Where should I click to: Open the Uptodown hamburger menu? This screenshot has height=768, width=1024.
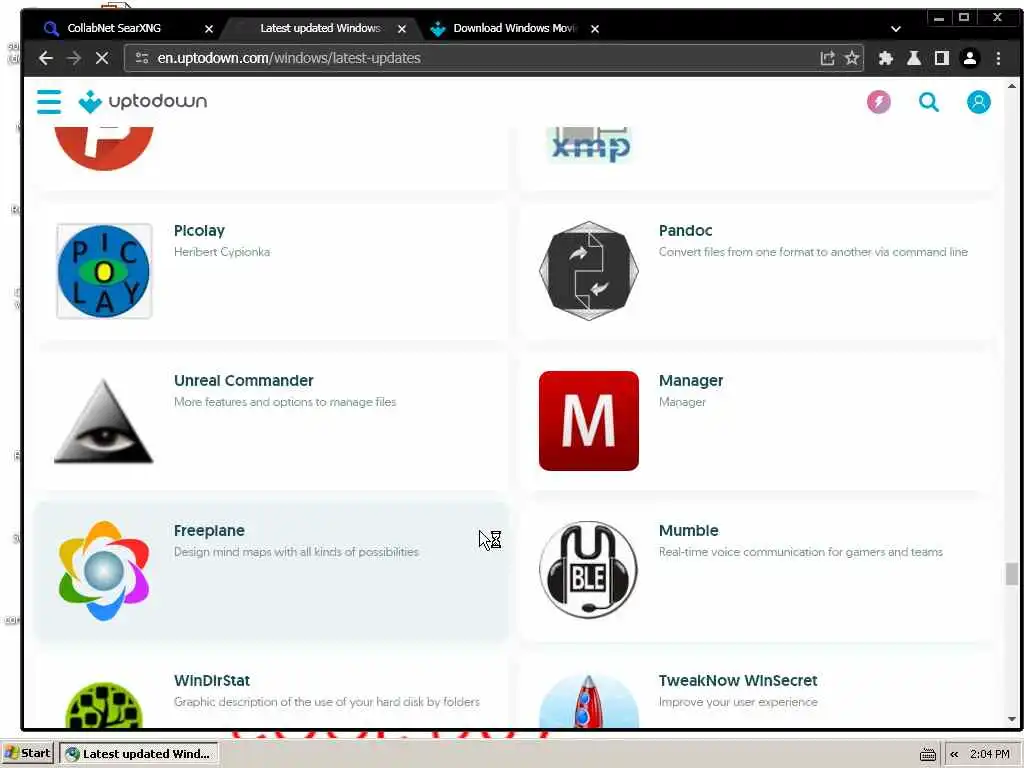tap(49, 102)
